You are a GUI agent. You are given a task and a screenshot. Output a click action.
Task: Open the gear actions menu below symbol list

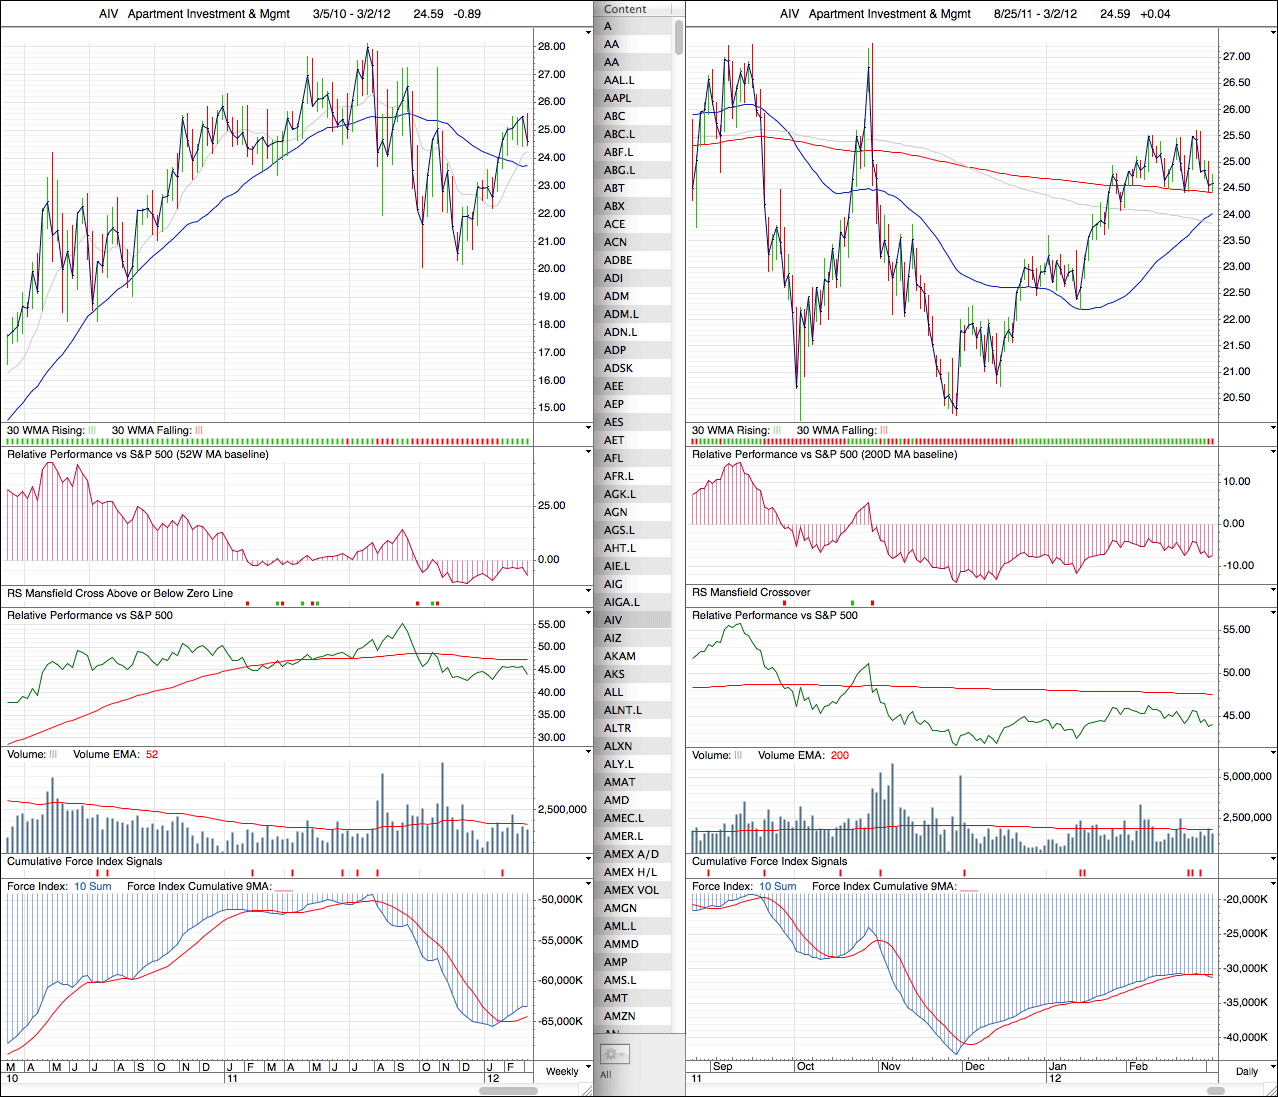click(x=613, y=1054)
